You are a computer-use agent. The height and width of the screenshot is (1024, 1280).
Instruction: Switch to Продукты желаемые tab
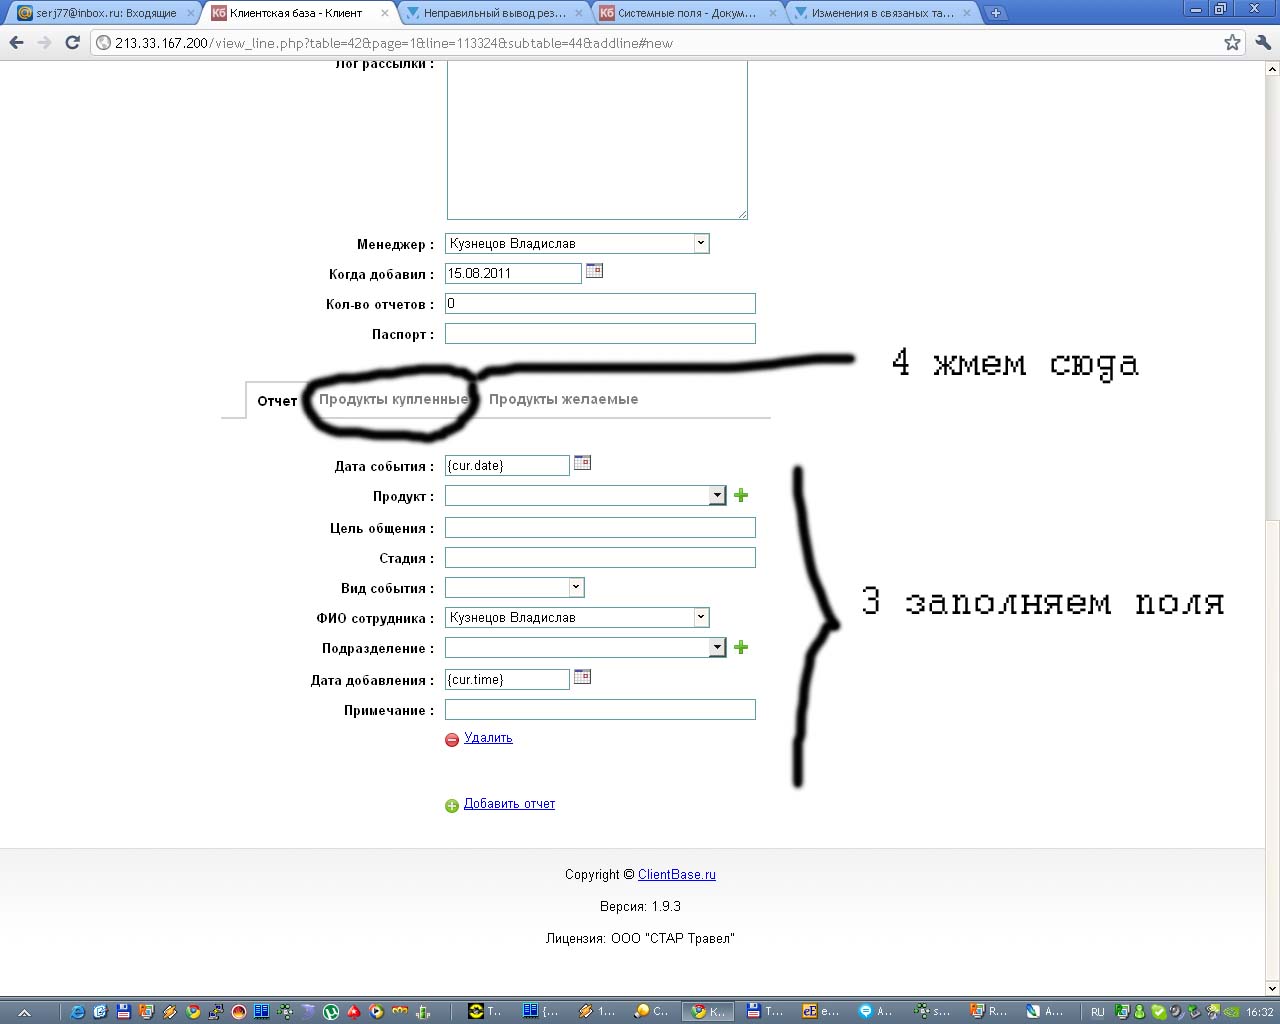pos(563,399)
